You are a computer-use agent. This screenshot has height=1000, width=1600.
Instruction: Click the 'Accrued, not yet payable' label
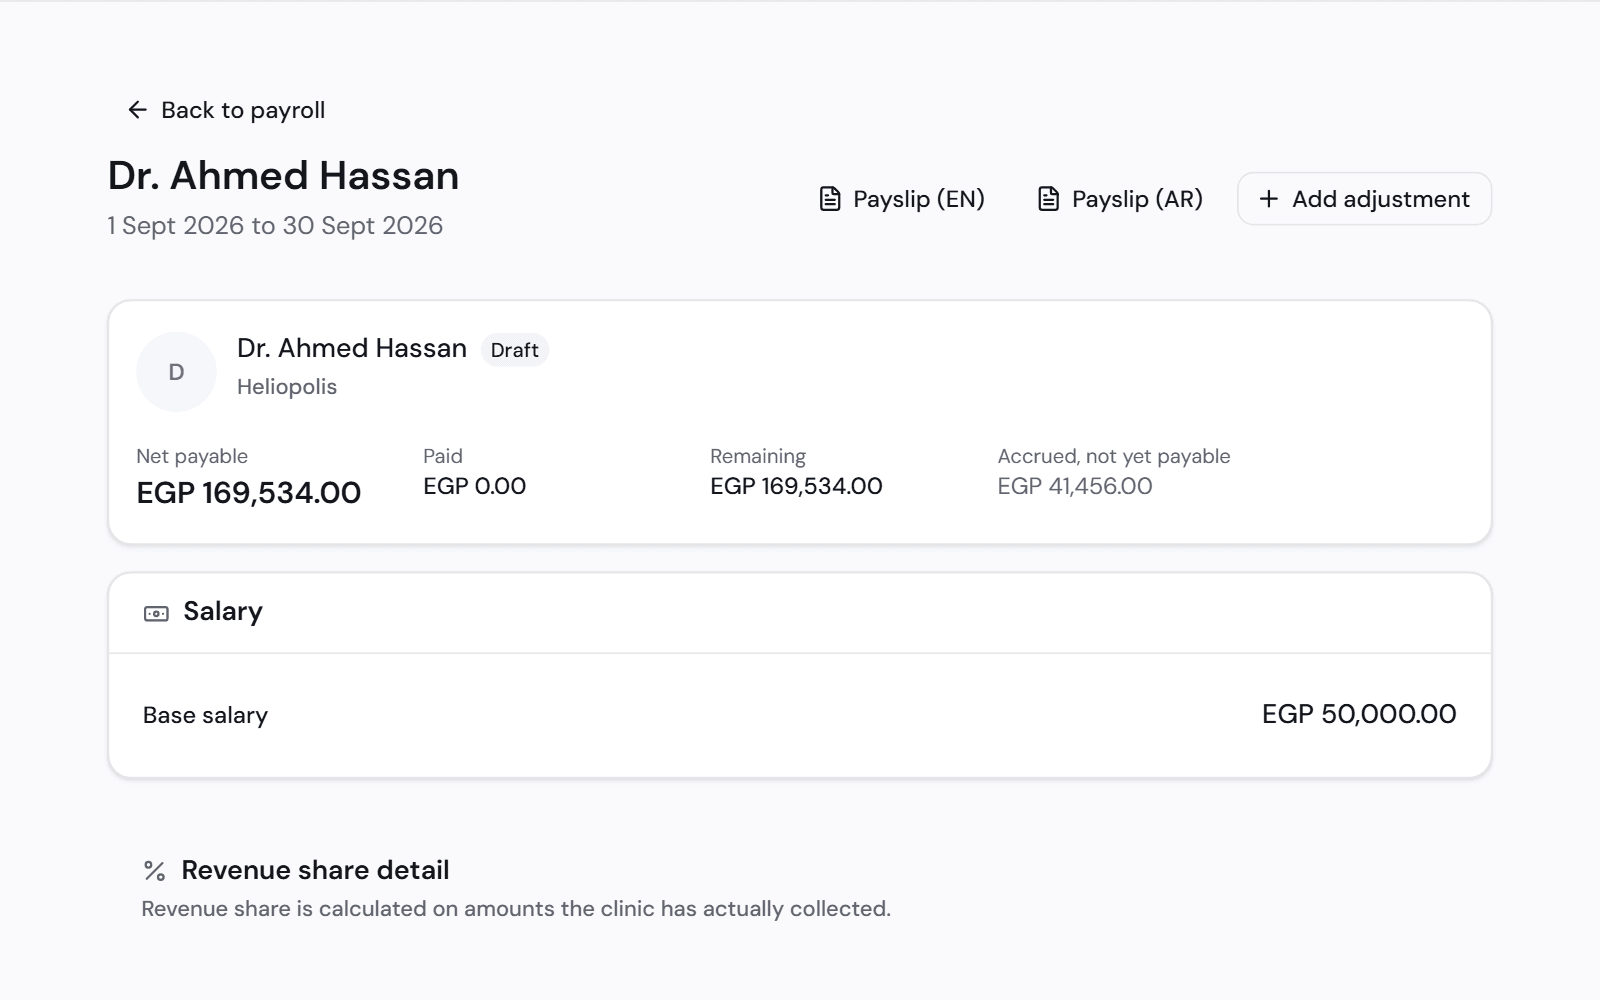coord(1114,456)
